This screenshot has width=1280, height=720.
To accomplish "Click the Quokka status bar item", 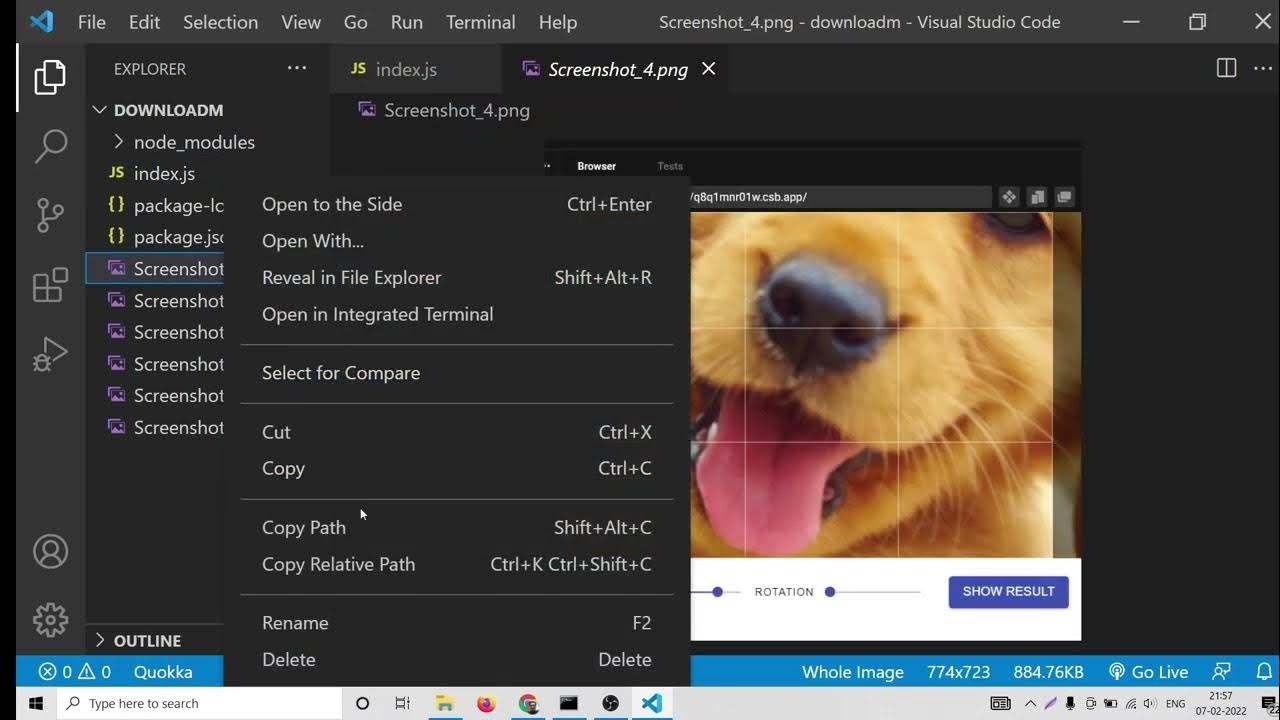I will tap(162, 672).
